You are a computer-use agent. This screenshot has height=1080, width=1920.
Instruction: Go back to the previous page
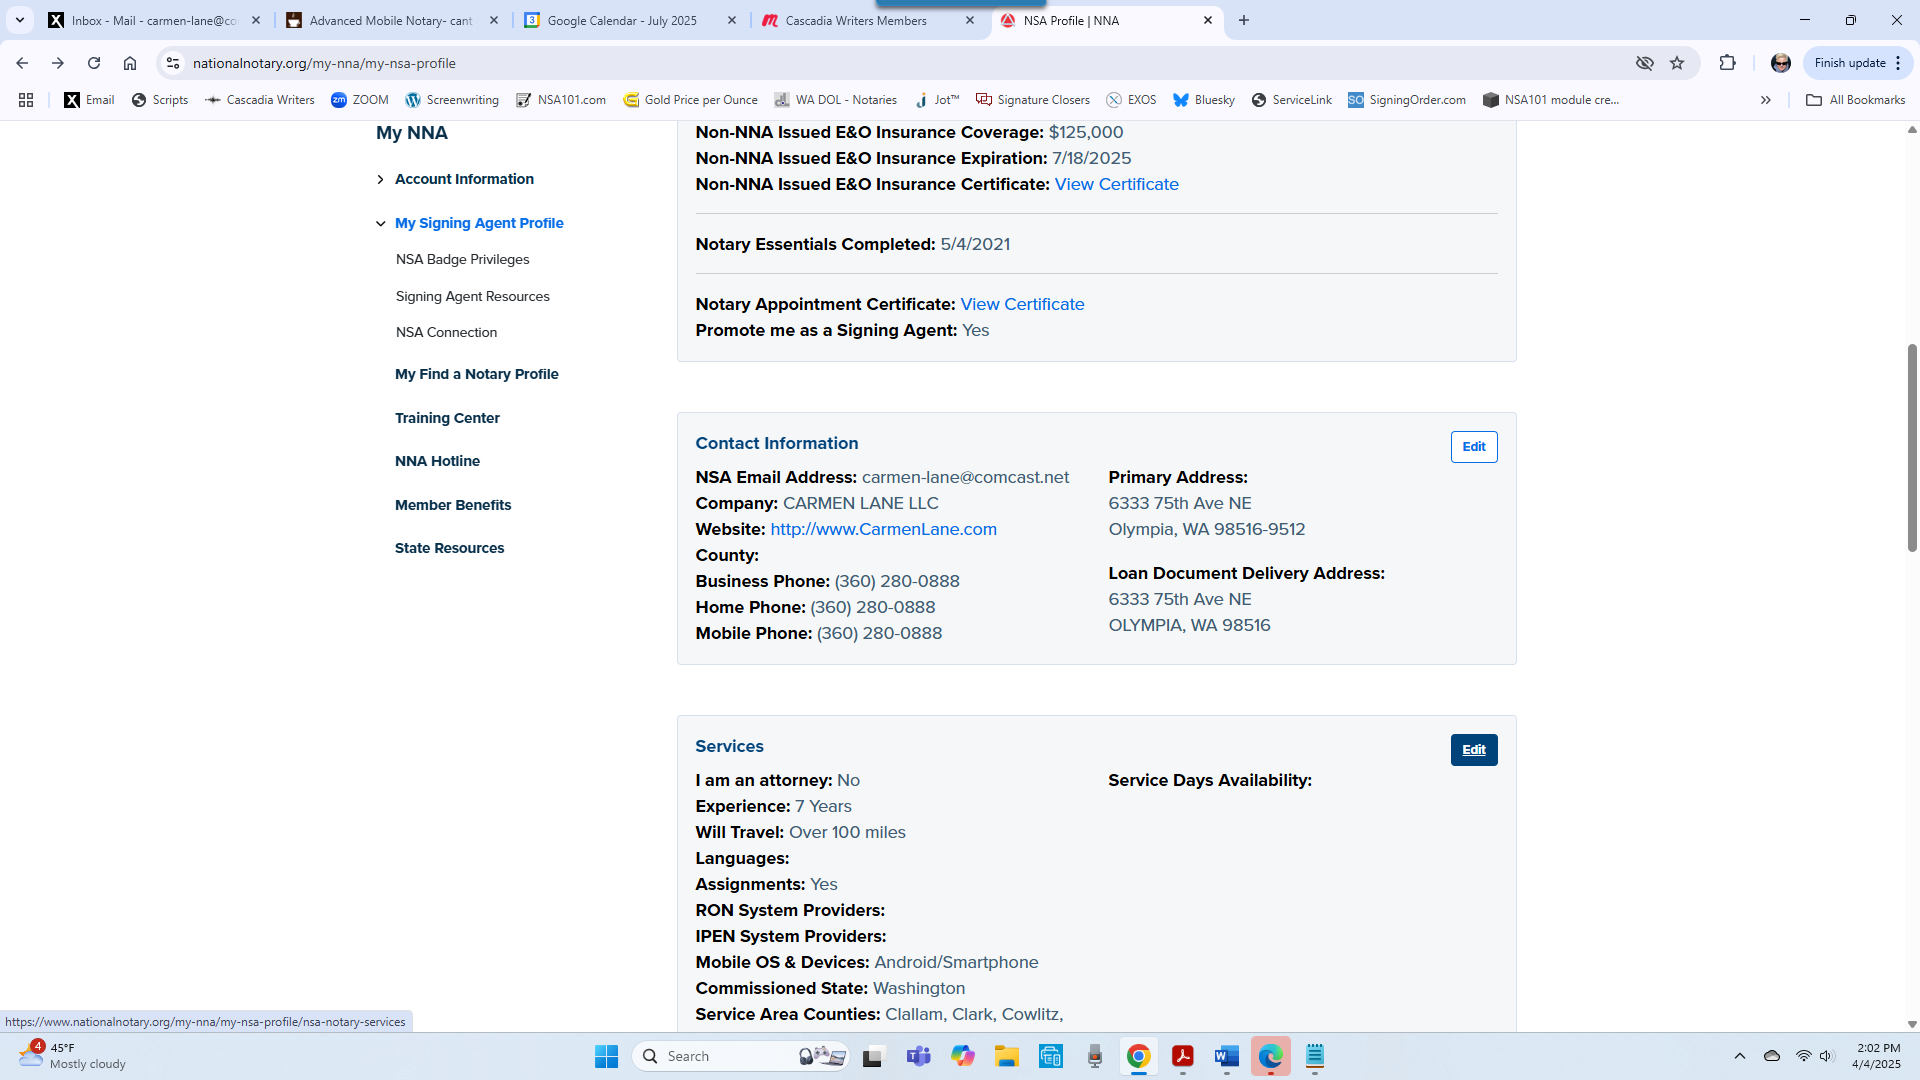coord(22,63)
